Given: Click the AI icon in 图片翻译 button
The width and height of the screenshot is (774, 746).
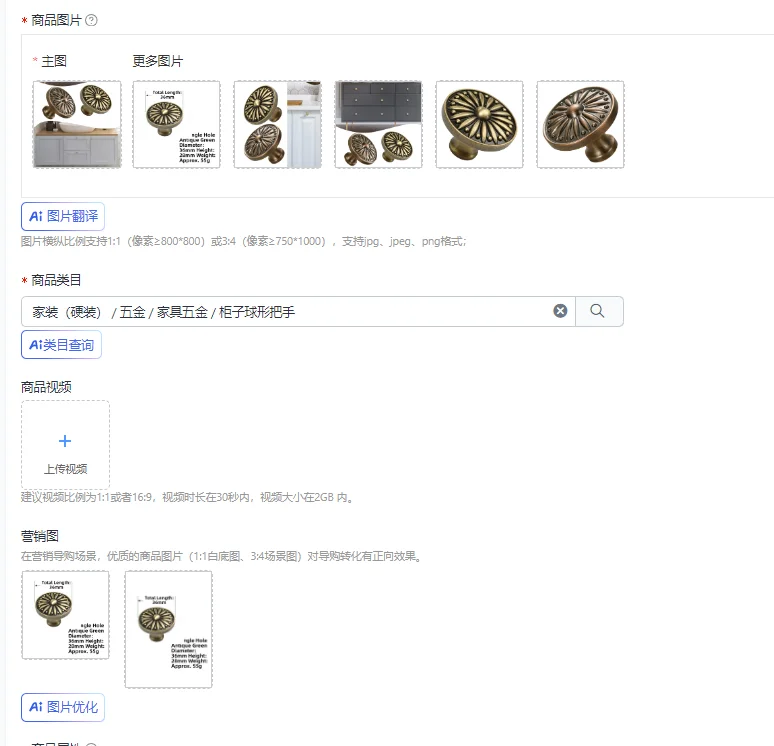Looking at the screenshot, I should pyautogui.click(x=36, y=216).
